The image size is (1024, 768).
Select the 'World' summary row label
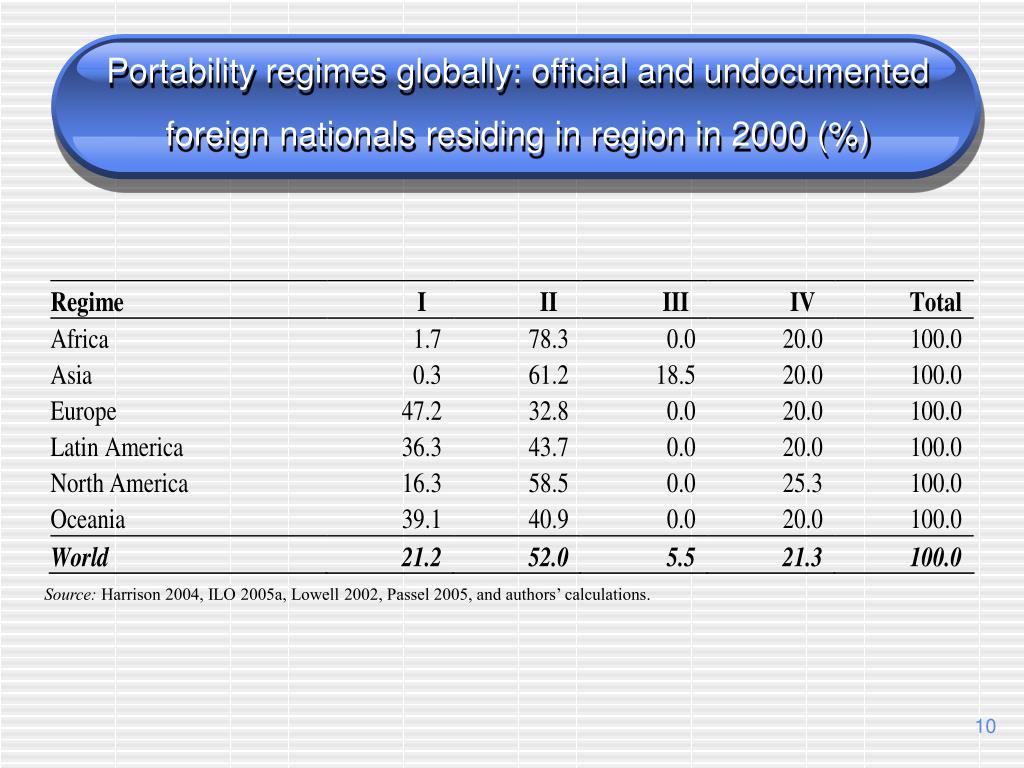[x=79, y=557]
